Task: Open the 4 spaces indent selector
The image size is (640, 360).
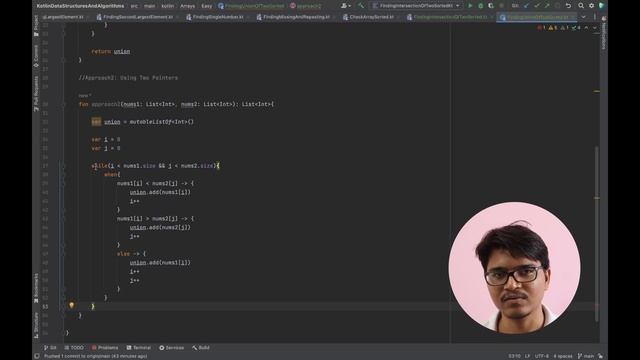Action: (x=563, y=356)
